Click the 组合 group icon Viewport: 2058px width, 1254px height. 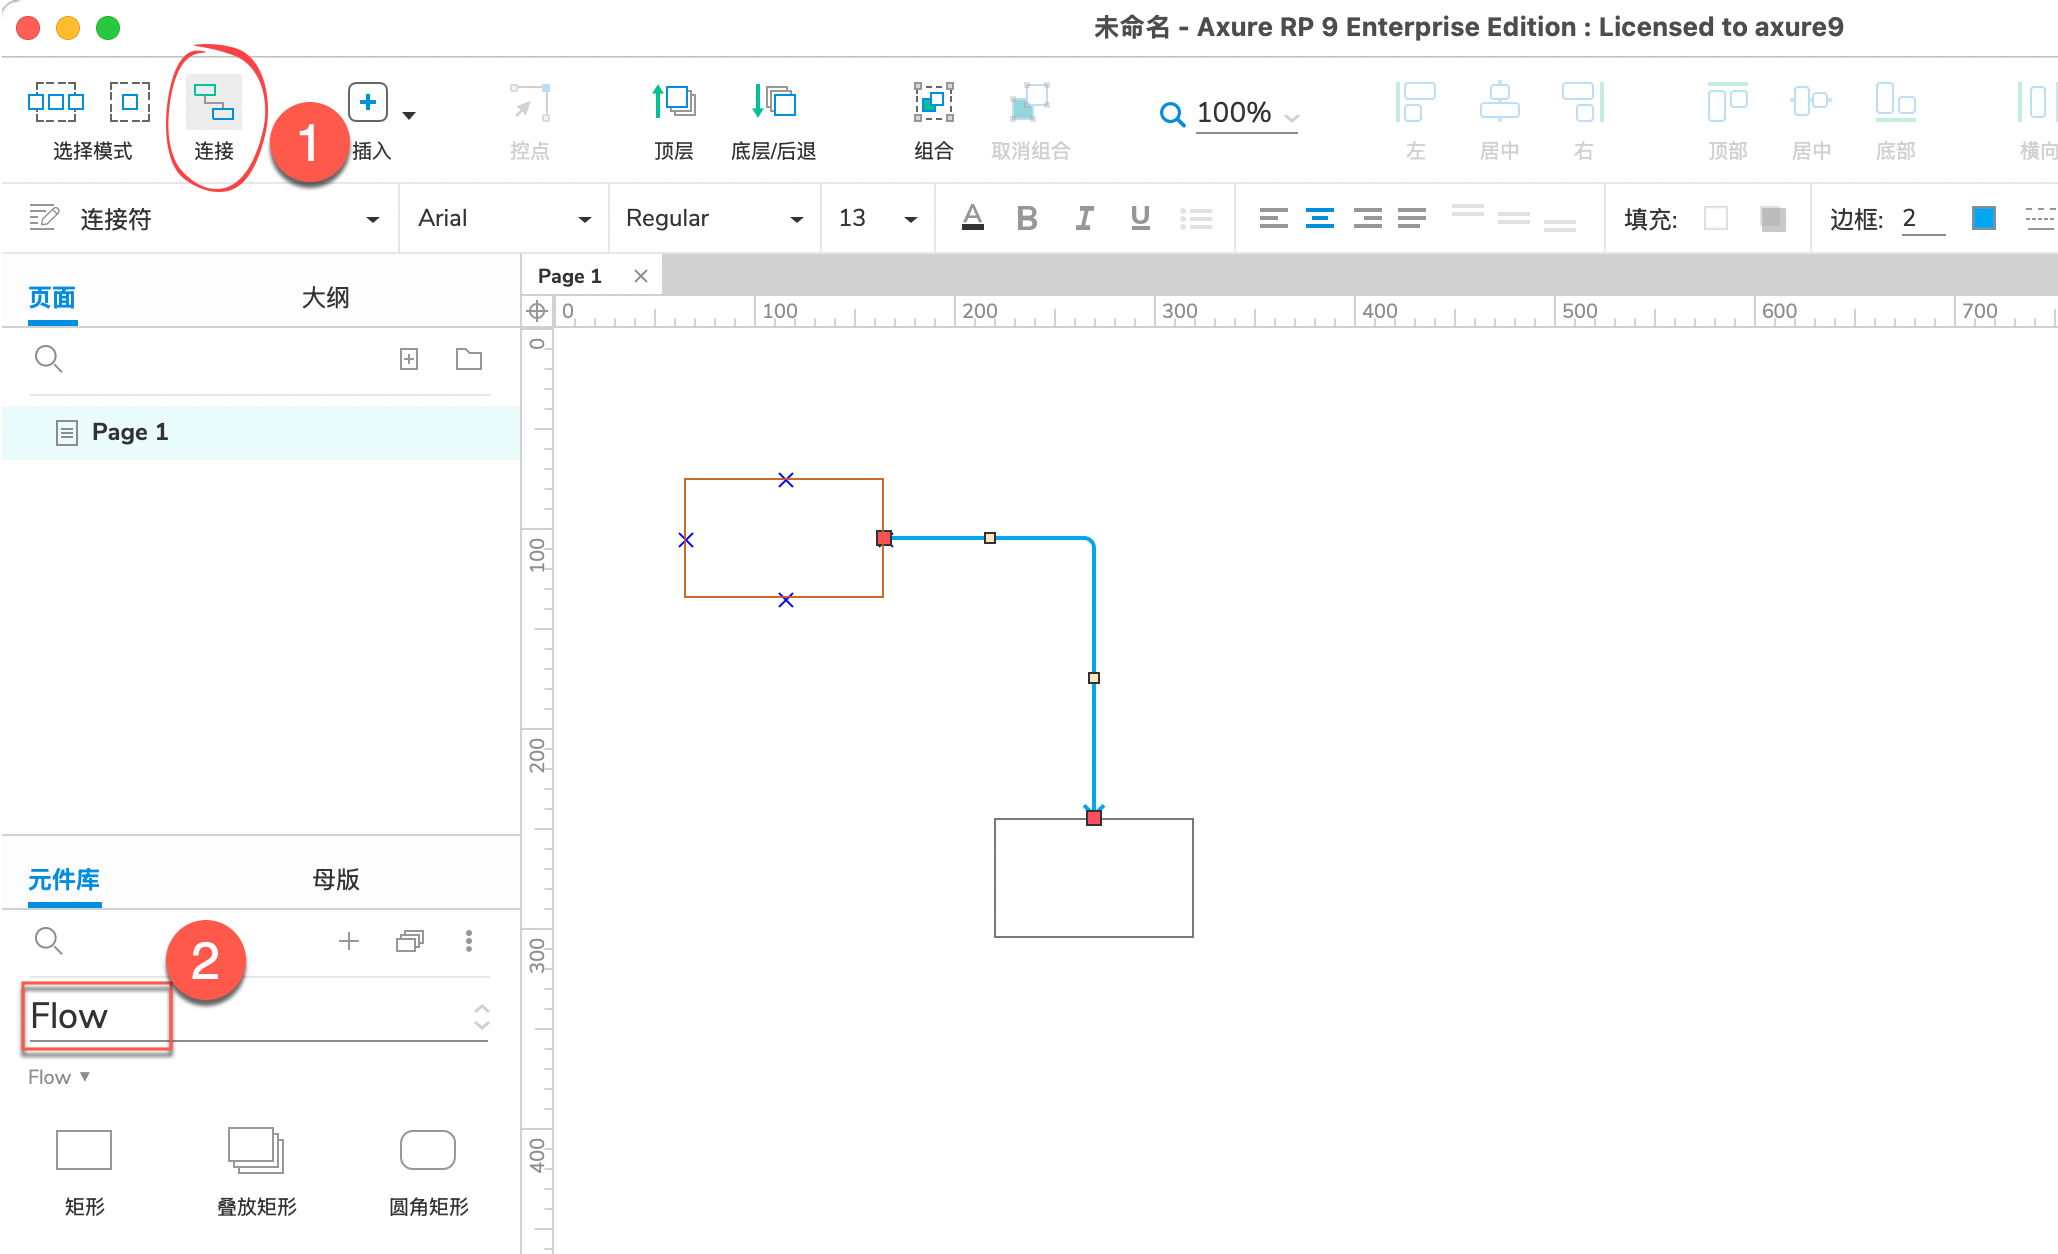pos(934,102)
